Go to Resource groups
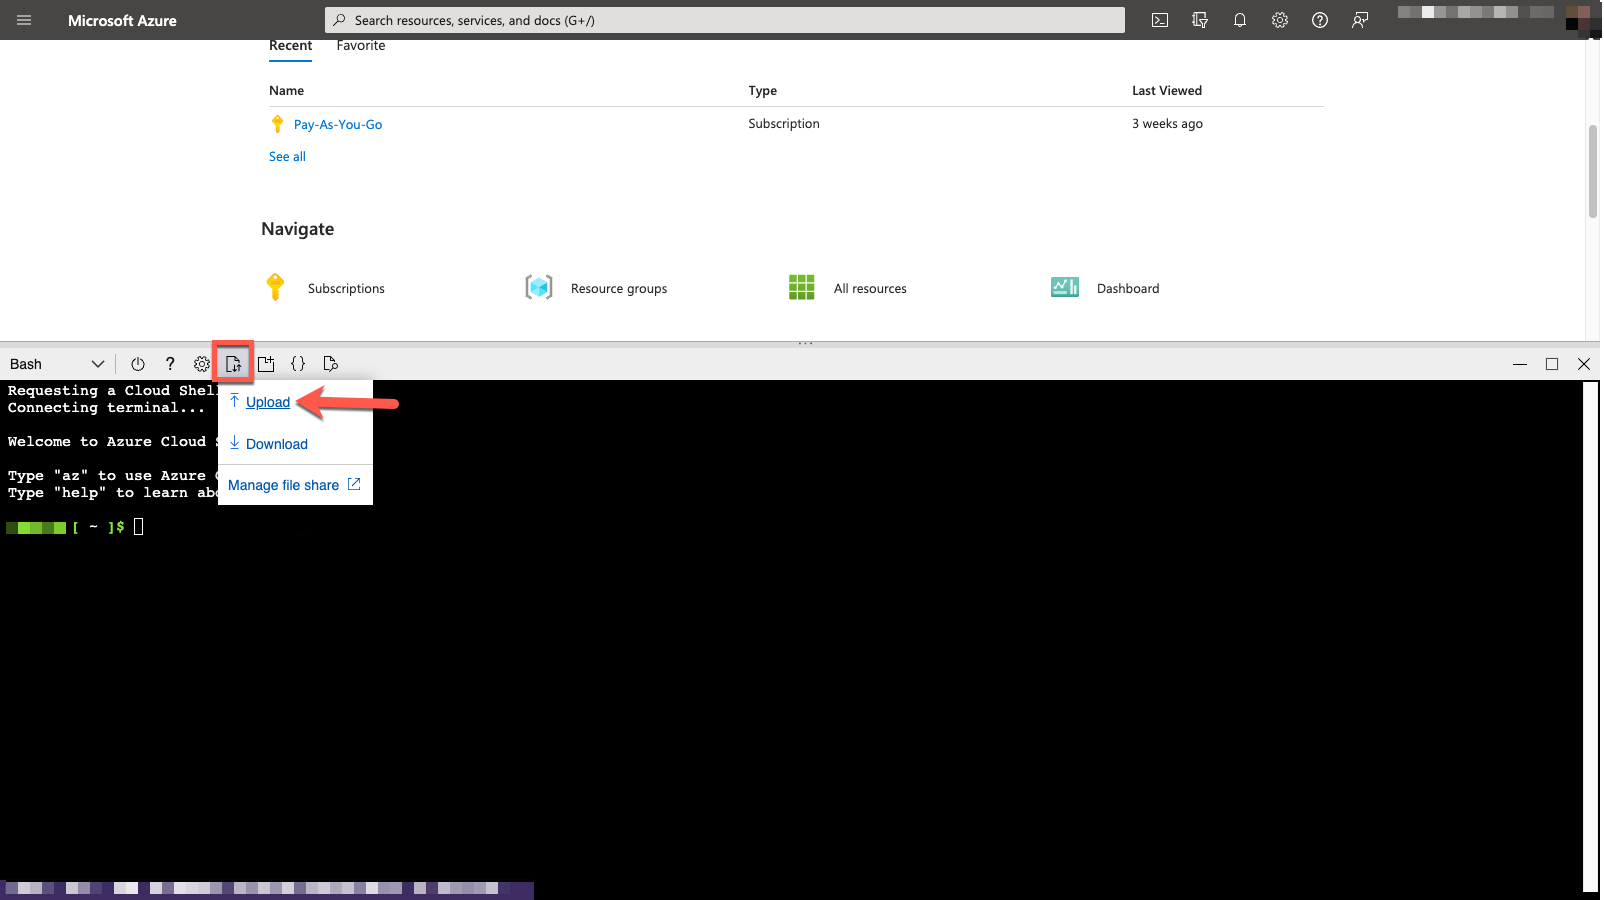Viewport: 1604px width, 900px height. (x=619, y=288)
